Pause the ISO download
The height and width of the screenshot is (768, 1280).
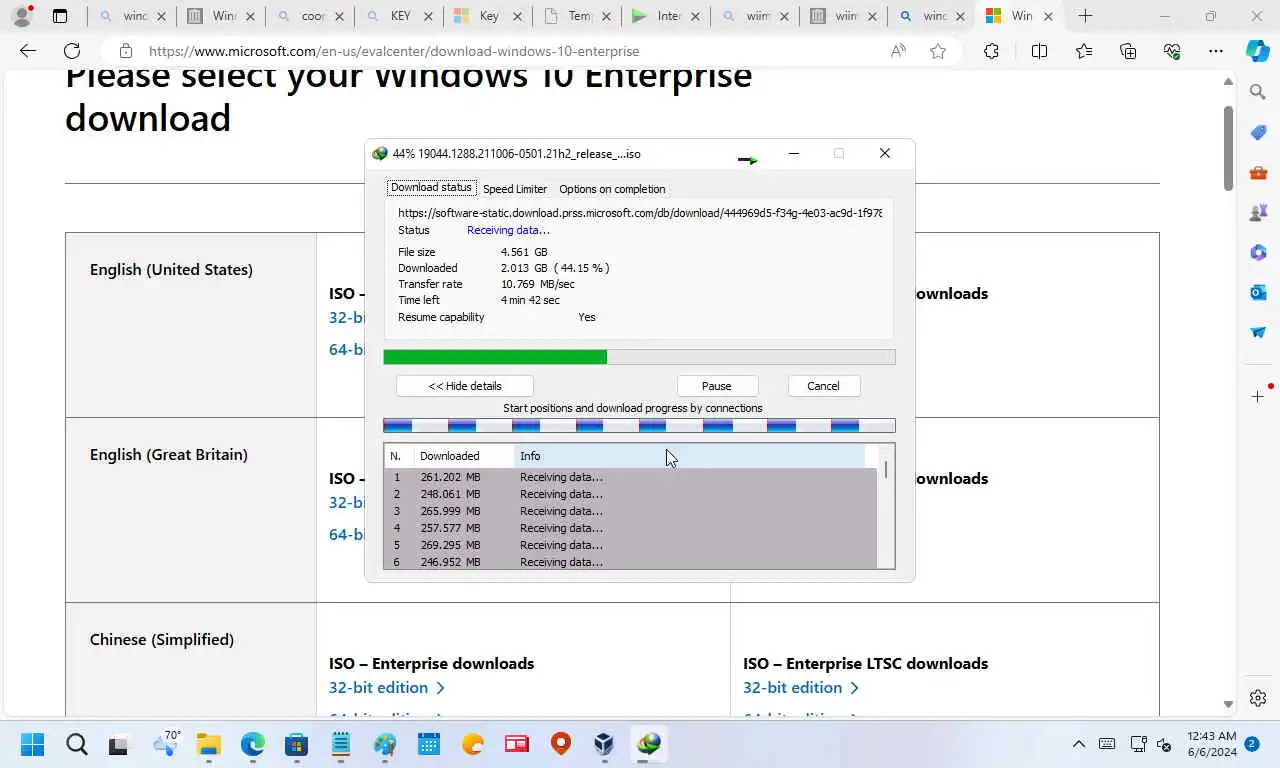[716, 386]
